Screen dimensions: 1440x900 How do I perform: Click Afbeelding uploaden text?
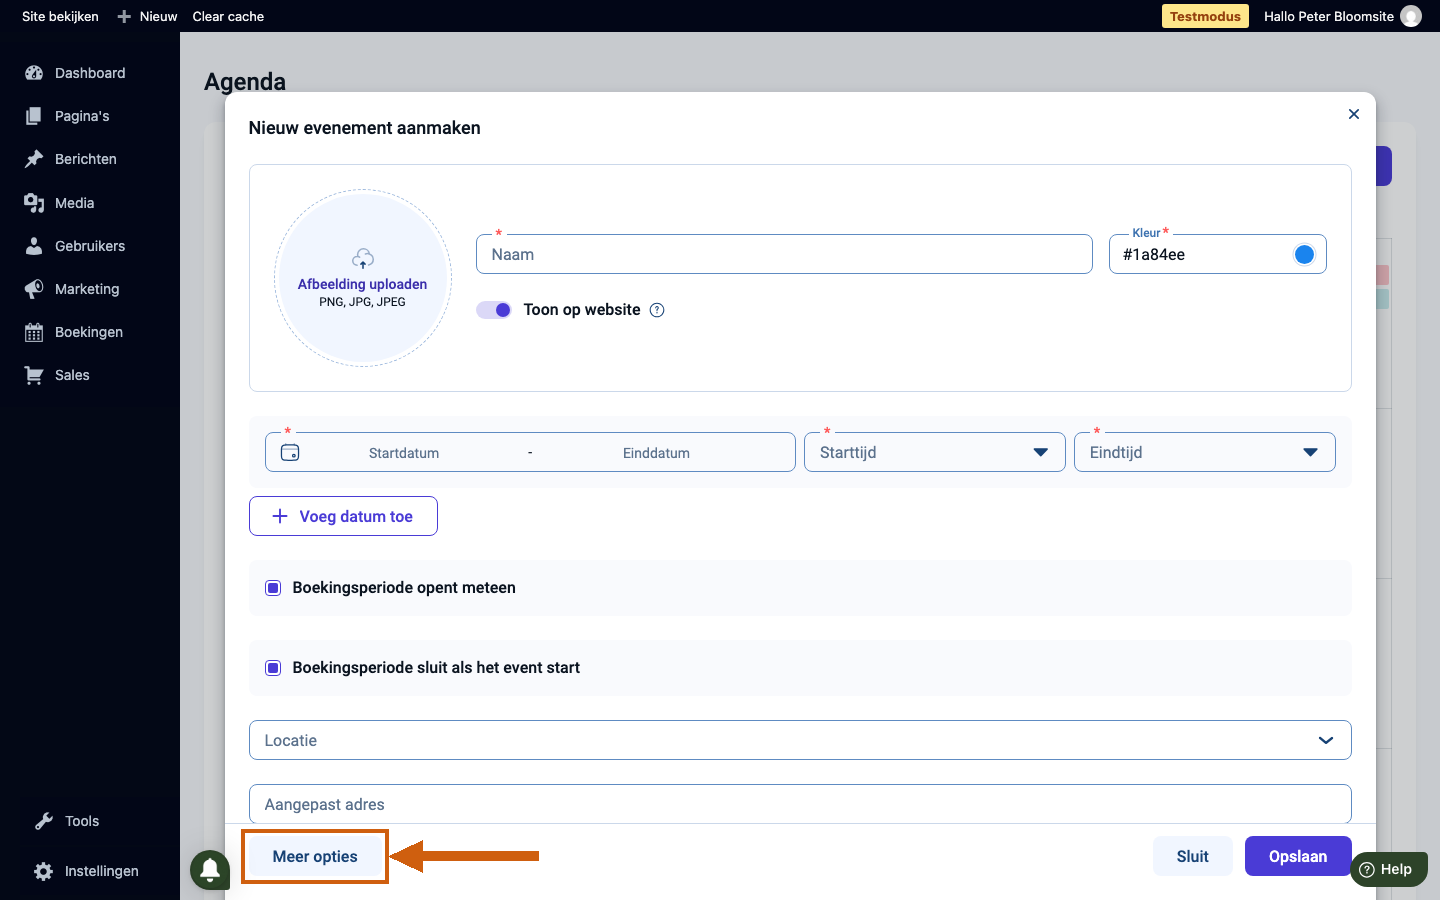pyautogui.click(x=362, y=284)
